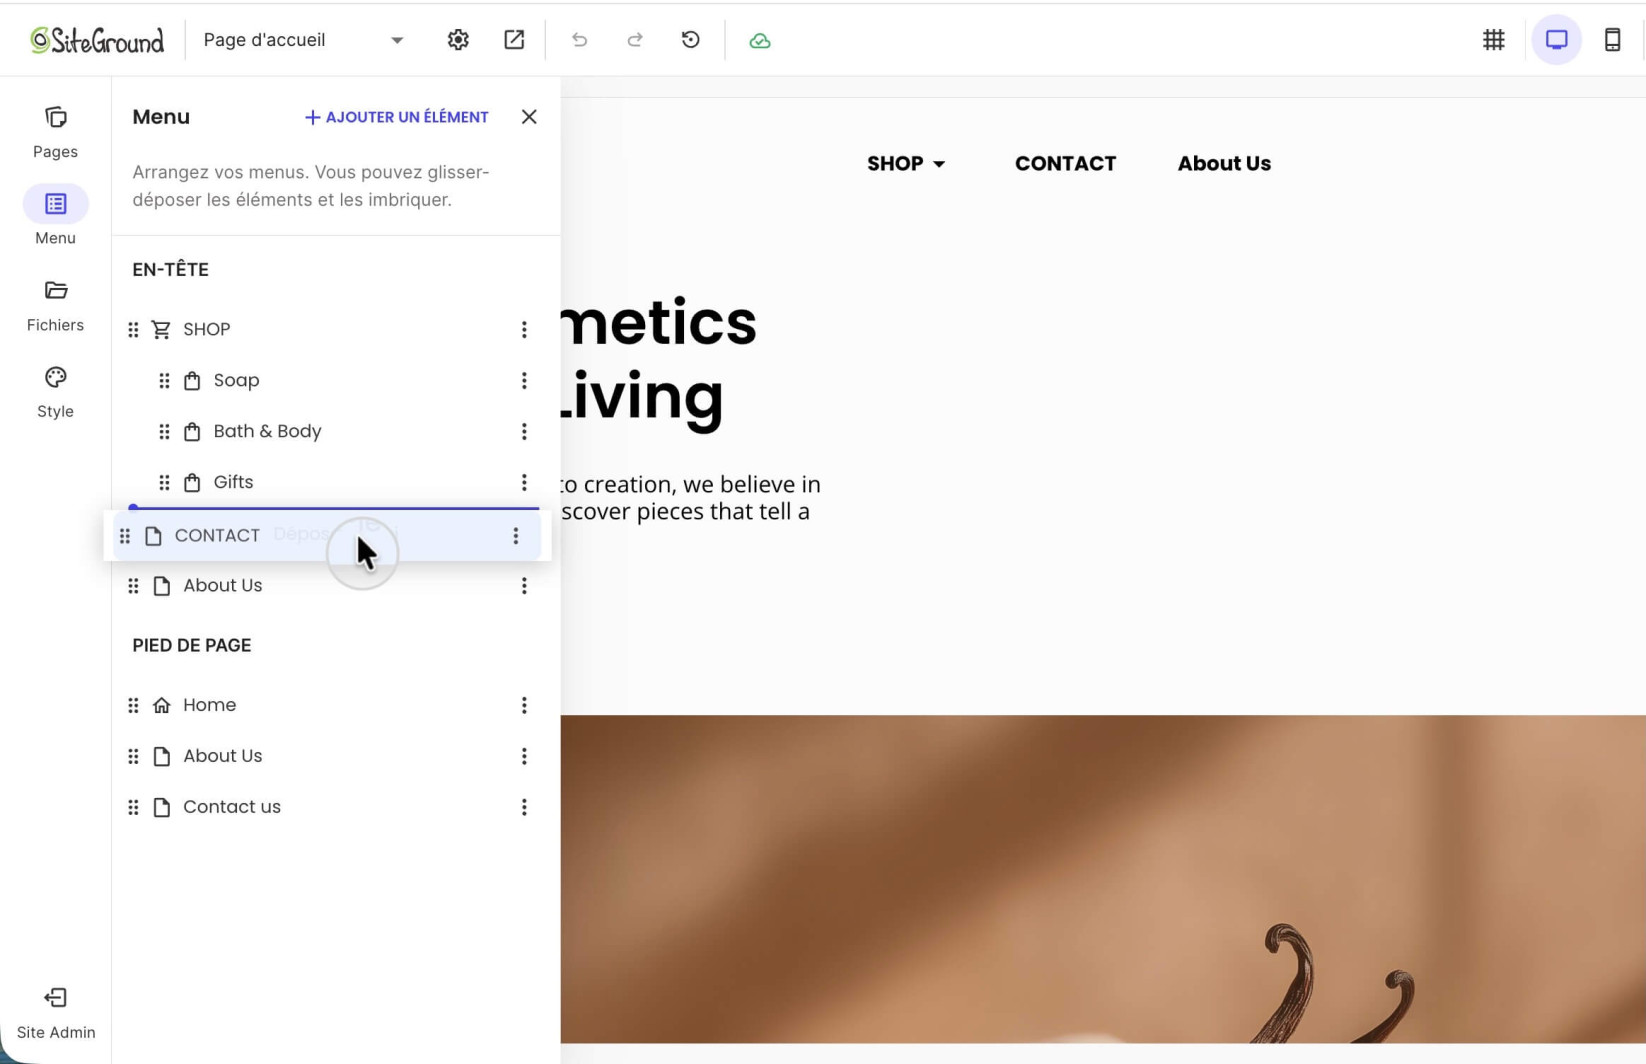Switch to mobile view

(x=1612, y=40)
